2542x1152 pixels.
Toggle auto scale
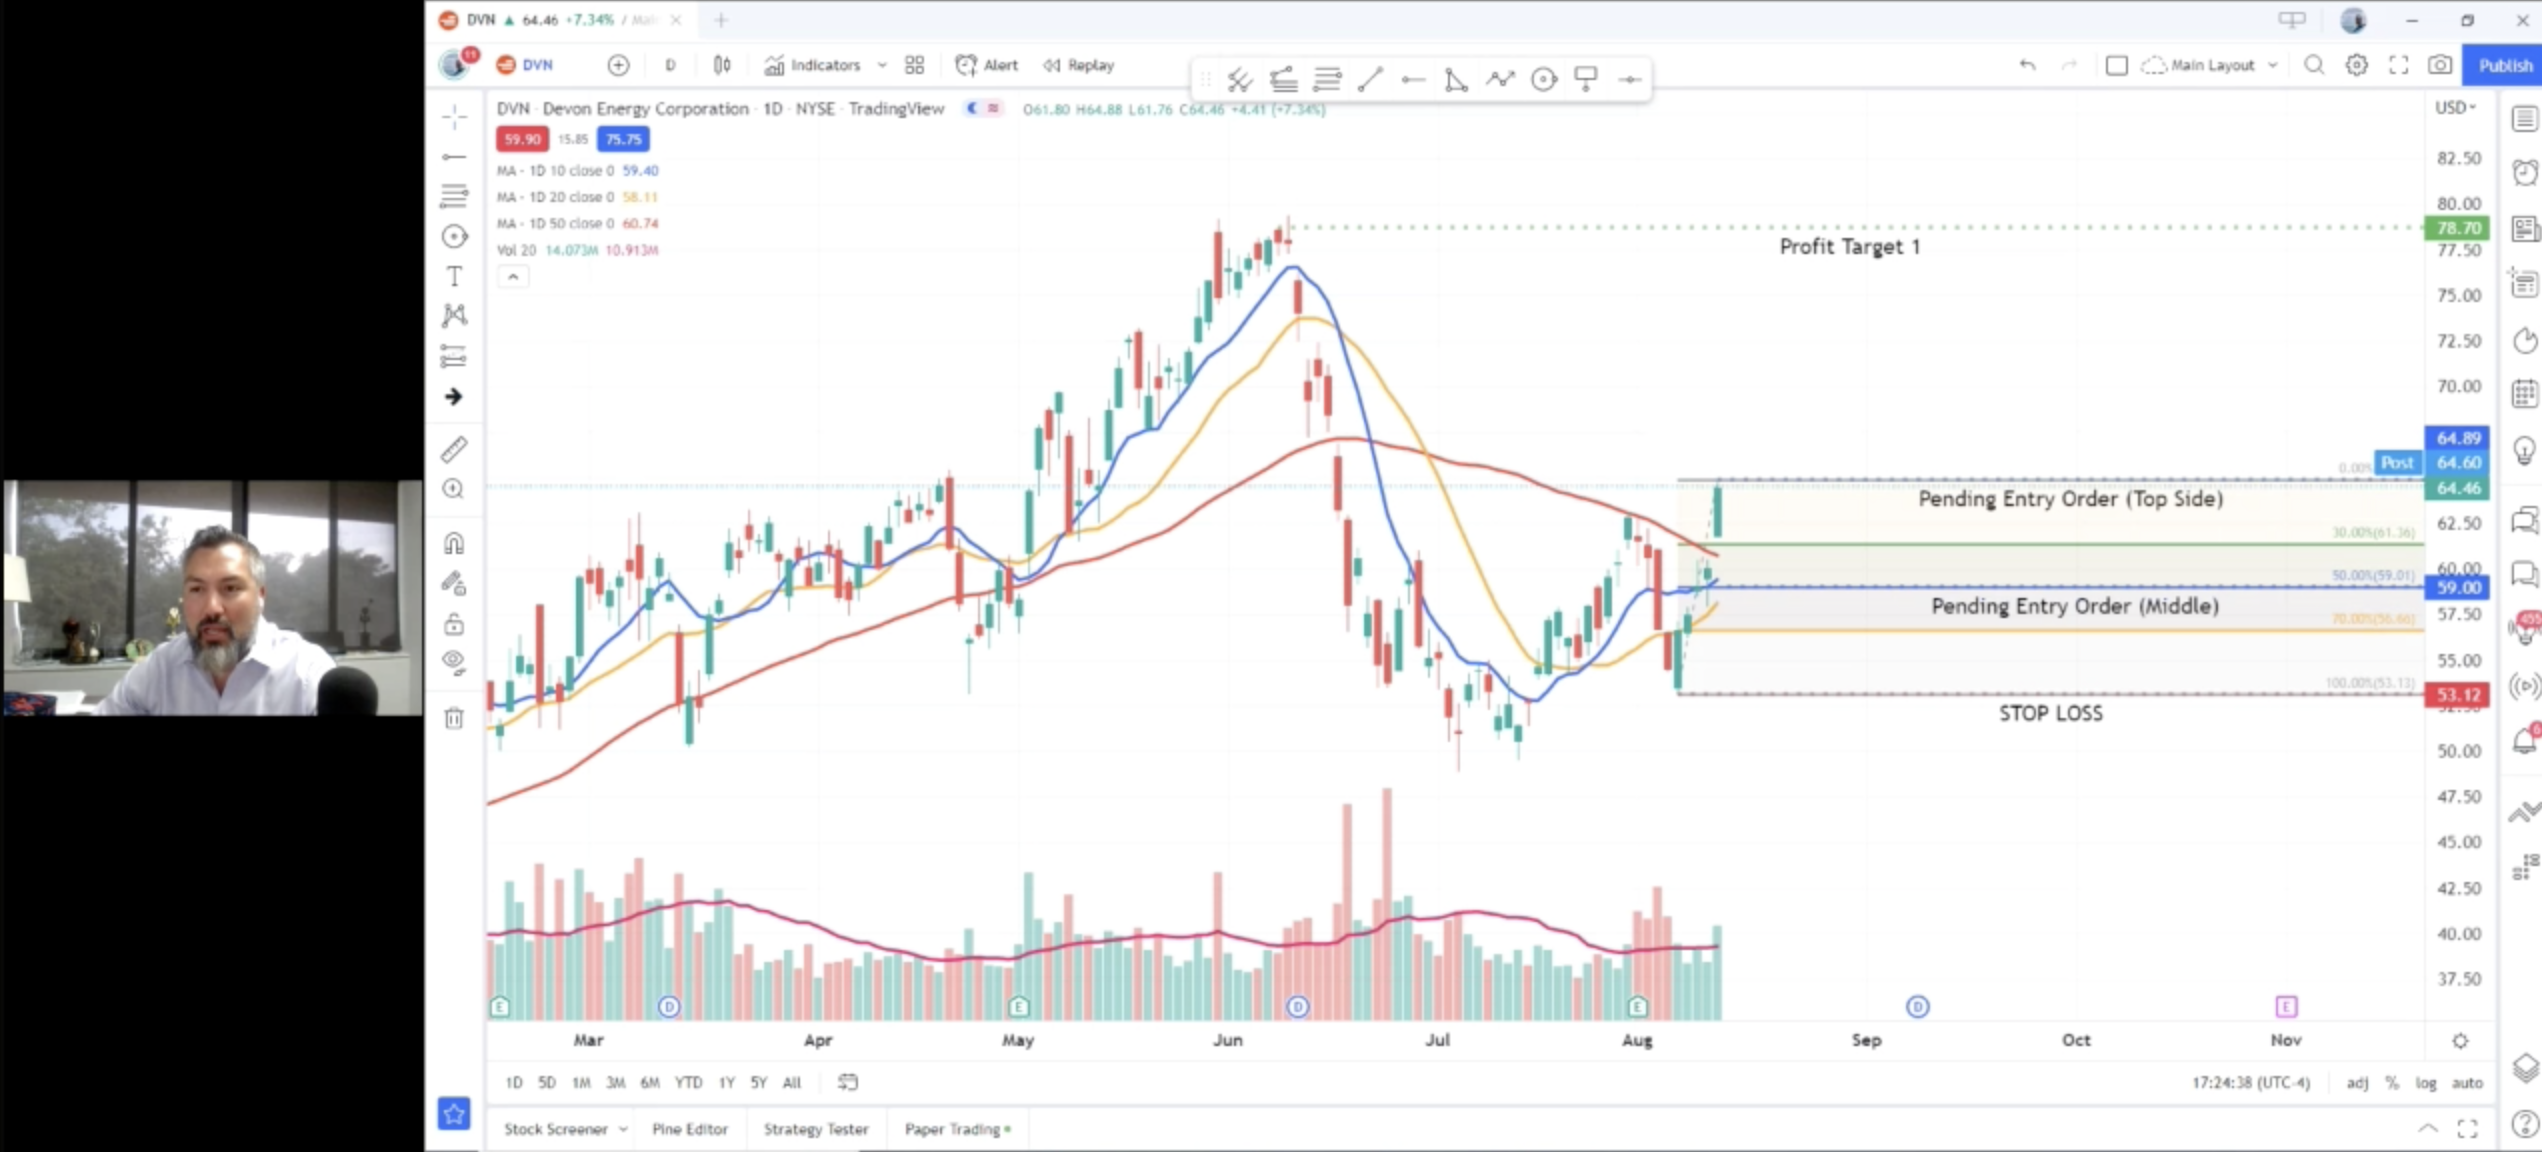click(x=2467, y=1082)
